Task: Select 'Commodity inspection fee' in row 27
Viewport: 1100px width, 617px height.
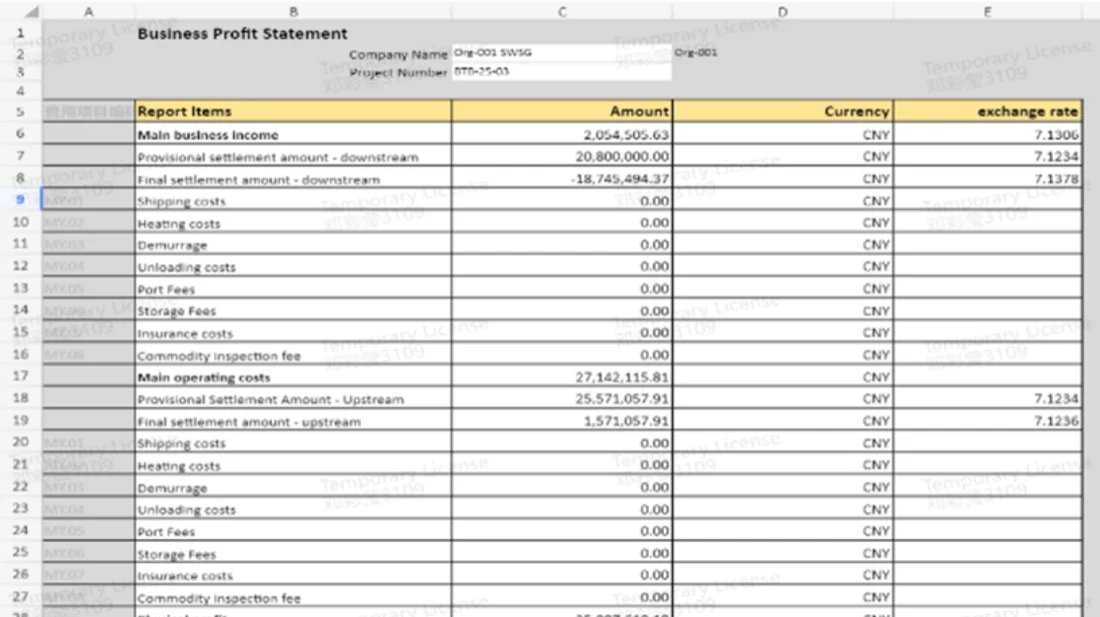Action: tap(293, 598)
